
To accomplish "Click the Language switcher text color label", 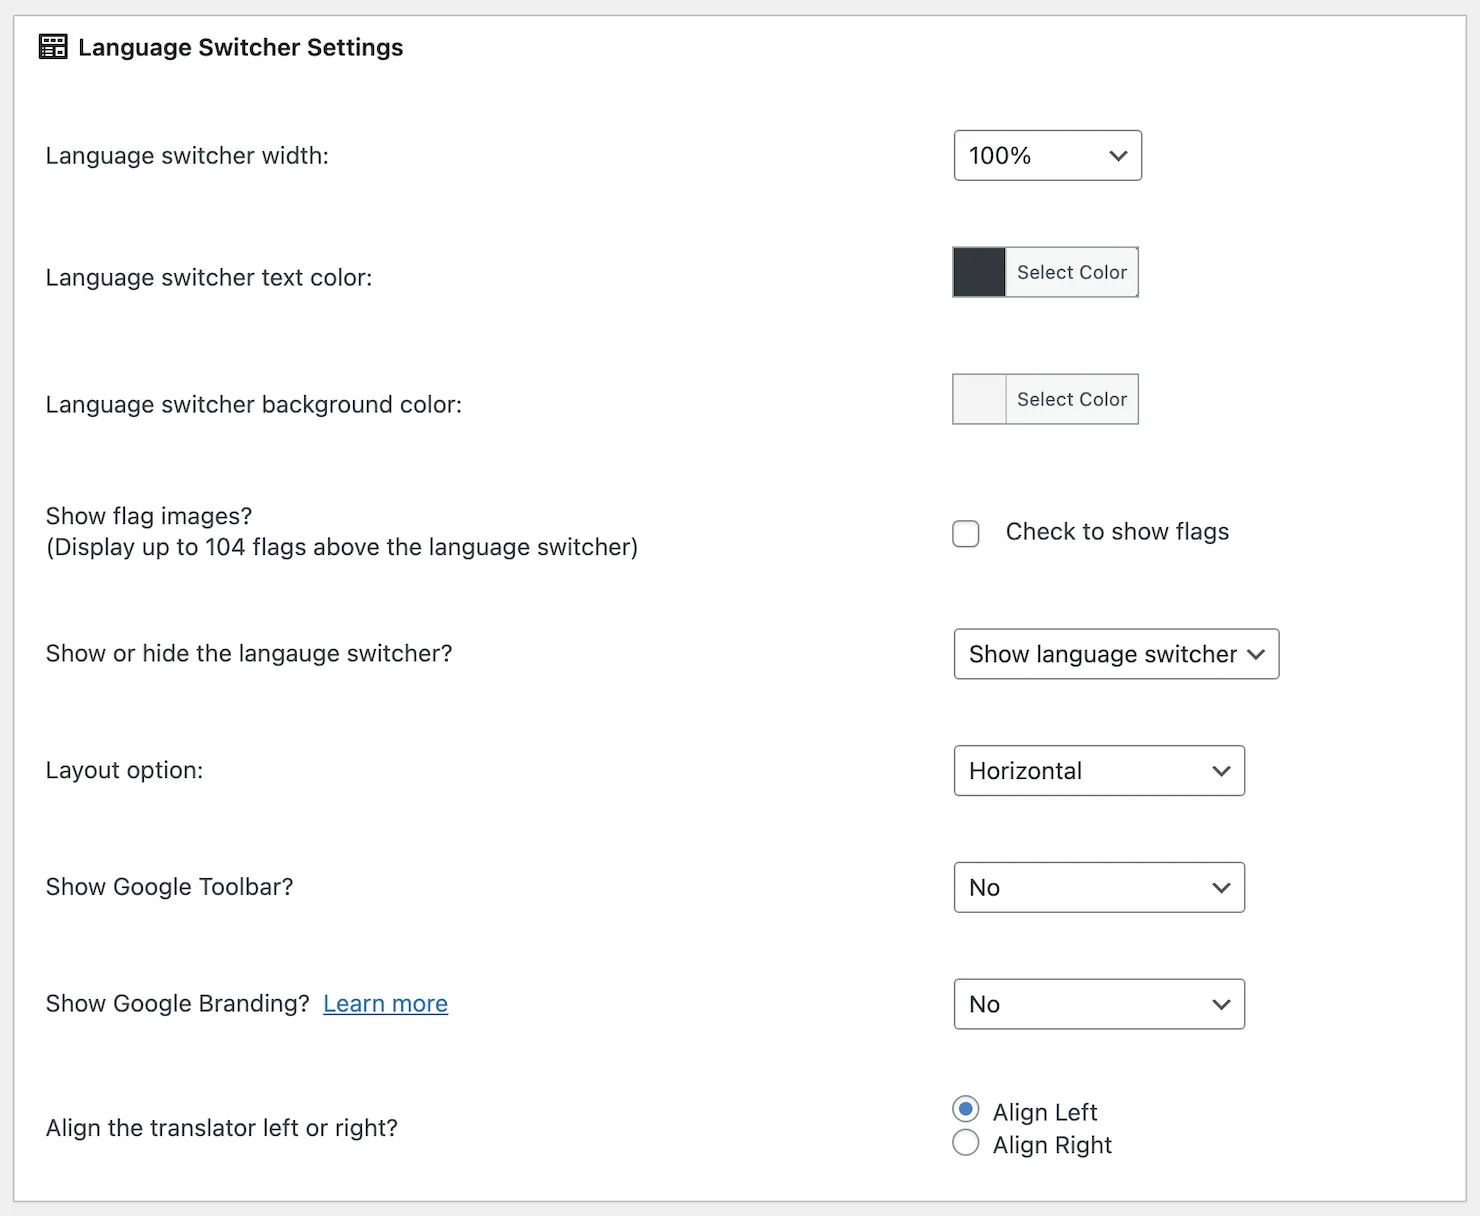I will pyautogui.click(x=209, y=278).
